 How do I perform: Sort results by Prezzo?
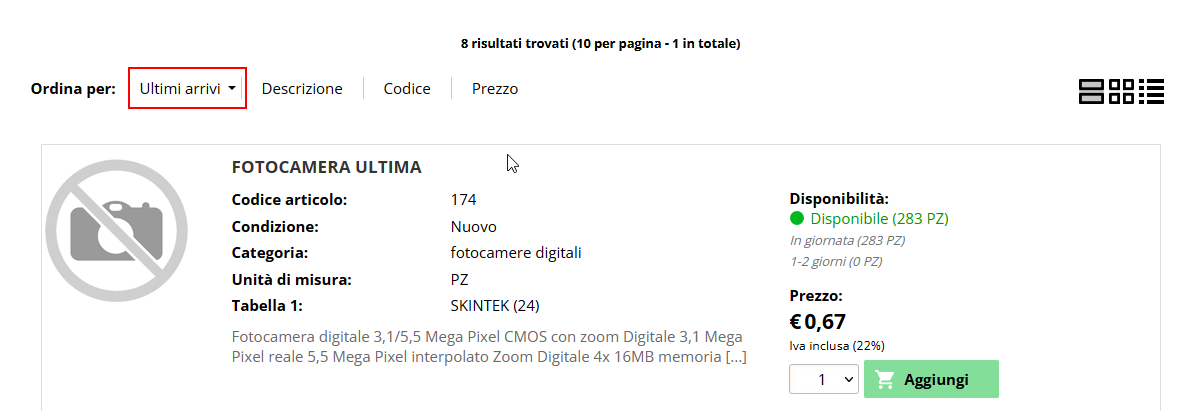tap(495, 89)
